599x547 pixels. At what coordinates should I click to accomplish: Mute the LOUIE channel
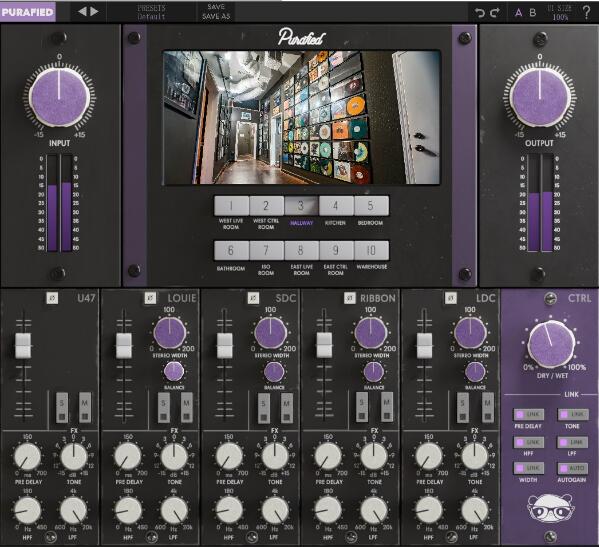(x=186, y=407)
